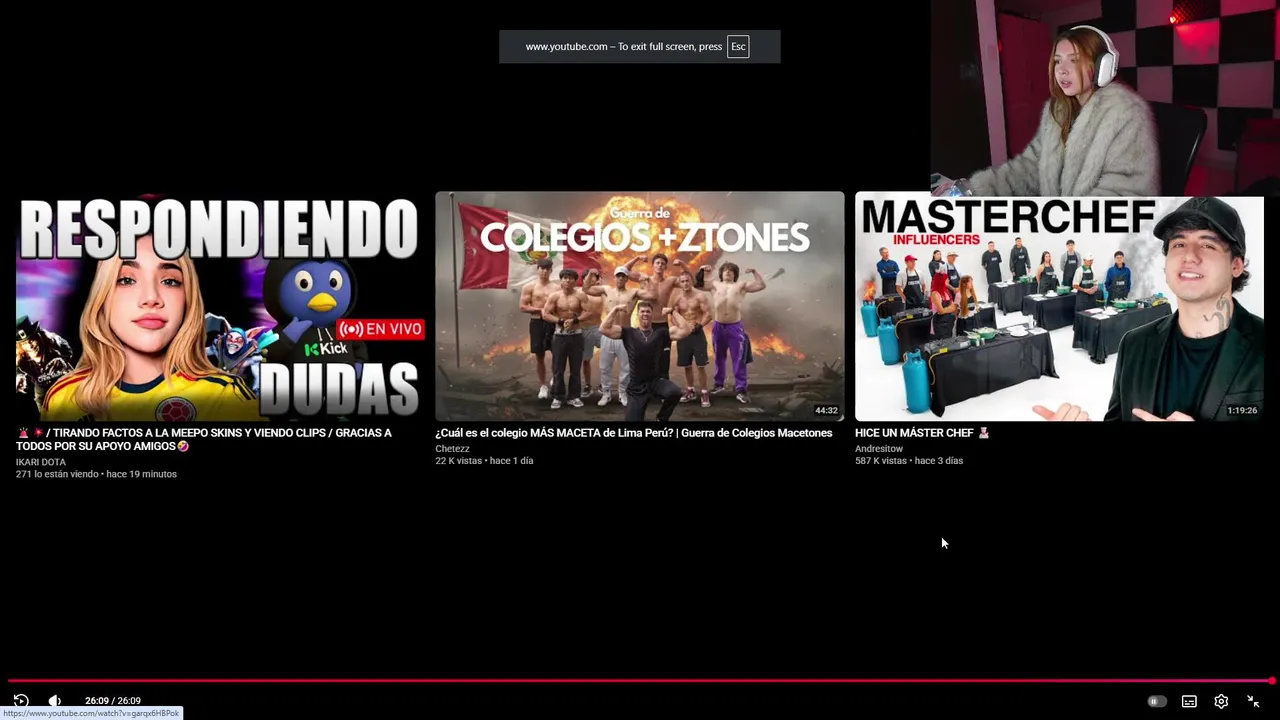Image resolution: width=1280 pixels, height=720 pixels.
Task: Click the '22 K vistas • hace 1 día' text
Action: [x=484, y=461]
